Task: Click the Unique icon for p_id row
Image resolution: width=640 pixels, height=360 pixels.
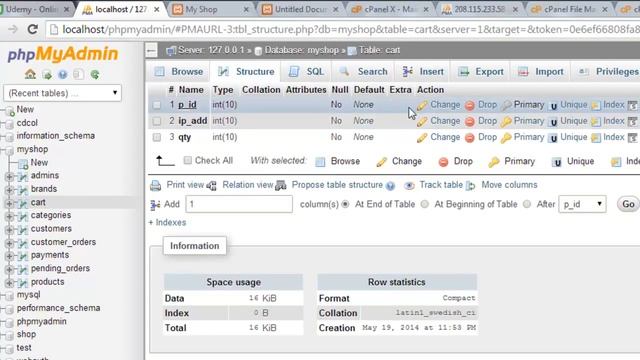Action: [x=553, y=106]
